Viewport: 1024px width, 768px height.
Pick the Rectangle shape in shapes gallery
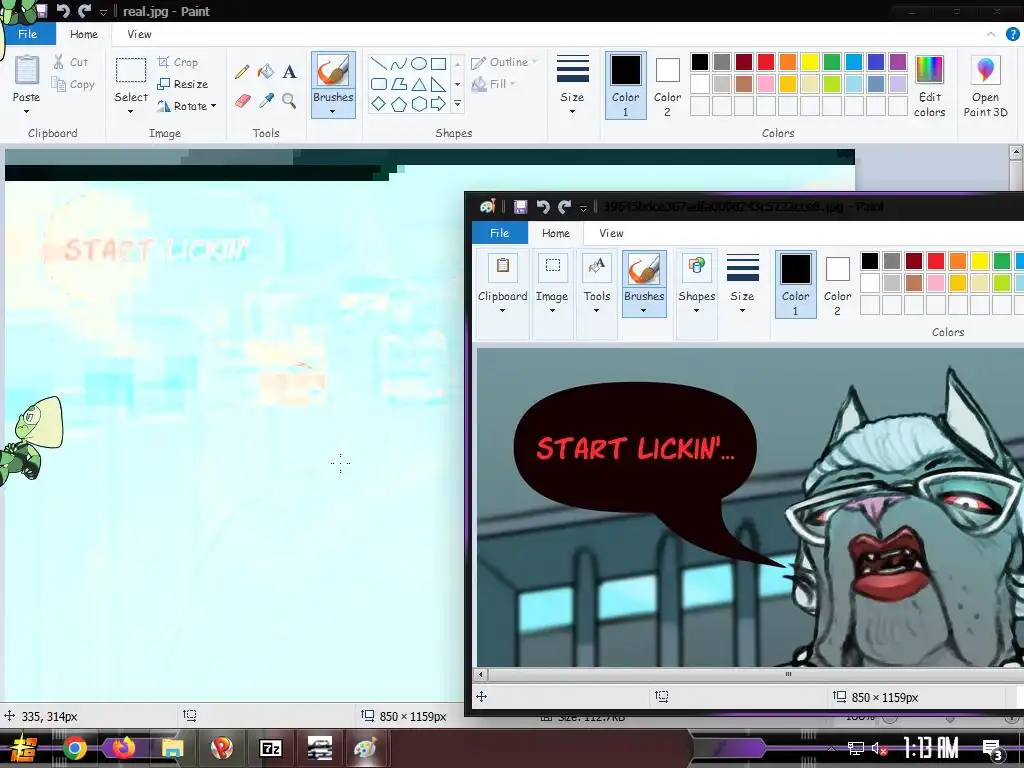coord(438,63)
